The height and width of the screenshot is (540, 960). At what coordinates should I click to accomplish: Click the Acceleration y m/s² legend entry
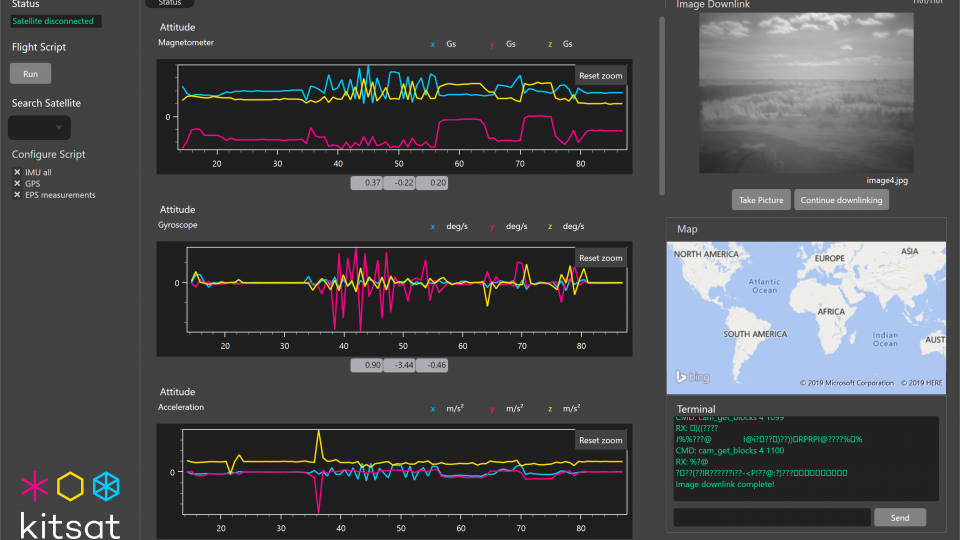pos(506,408)
